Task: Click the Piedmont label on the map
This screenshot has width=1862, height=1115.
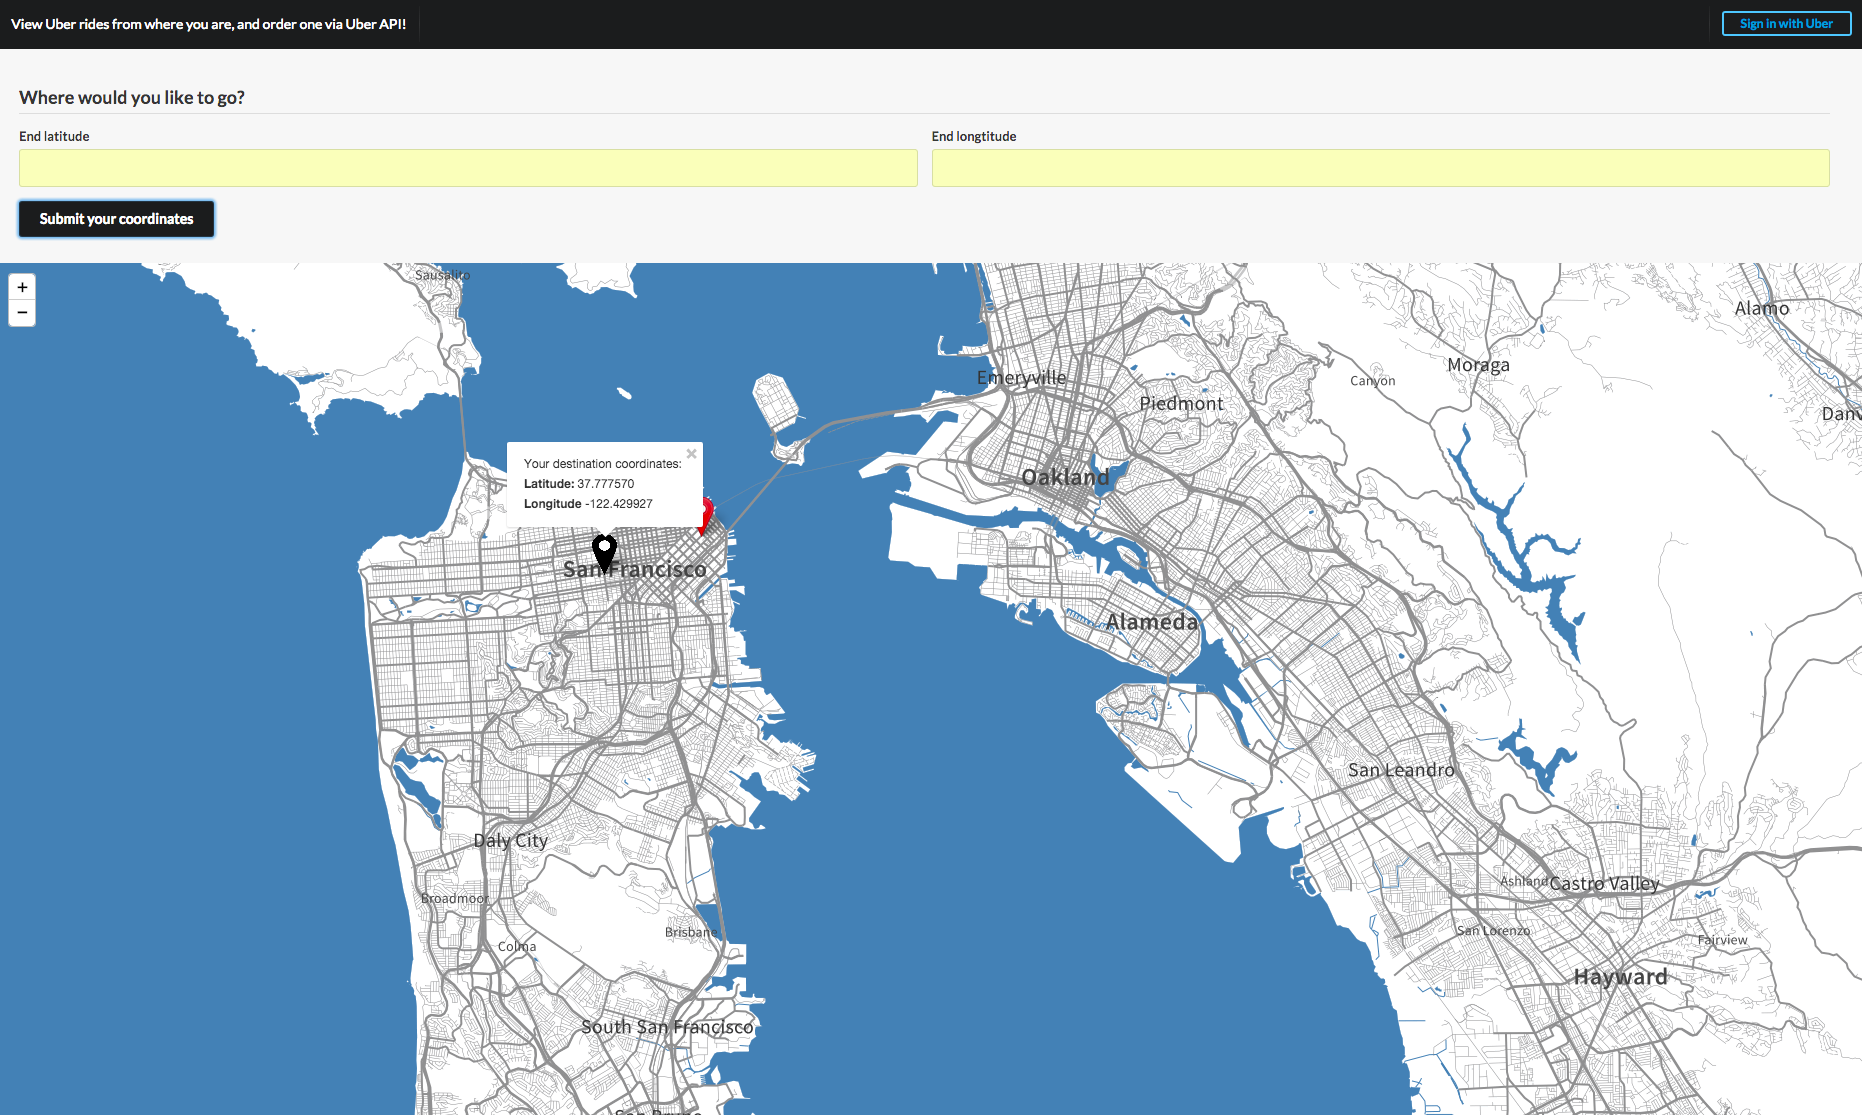Action: (x=1181, y=403)
